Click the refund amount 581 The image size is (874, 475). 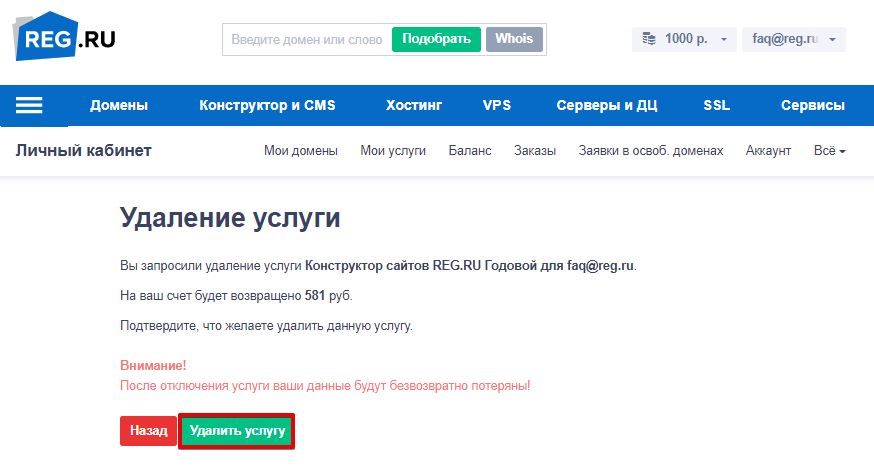[x=314, y=295]
